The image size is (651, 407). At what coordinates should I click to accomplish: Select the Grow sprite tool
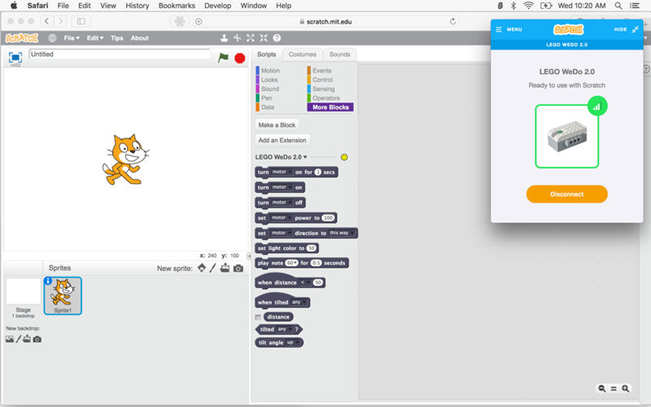[250, 38]
